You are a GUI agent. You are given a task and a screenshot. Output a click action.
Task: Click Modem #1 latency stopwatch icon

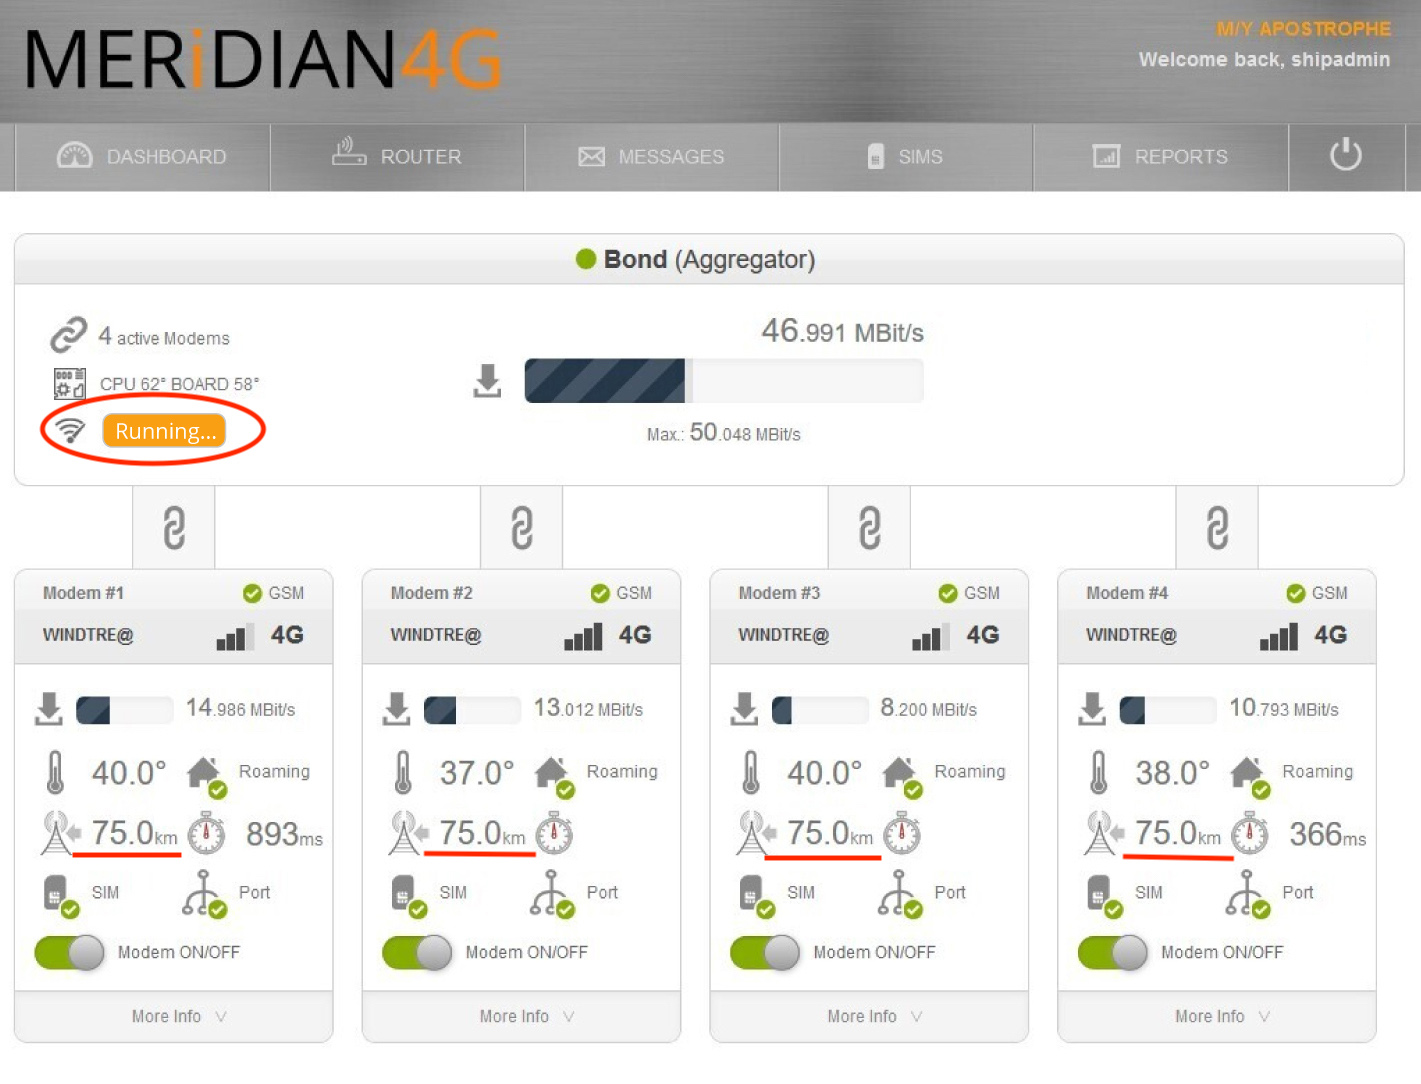[x=207, y=833]
